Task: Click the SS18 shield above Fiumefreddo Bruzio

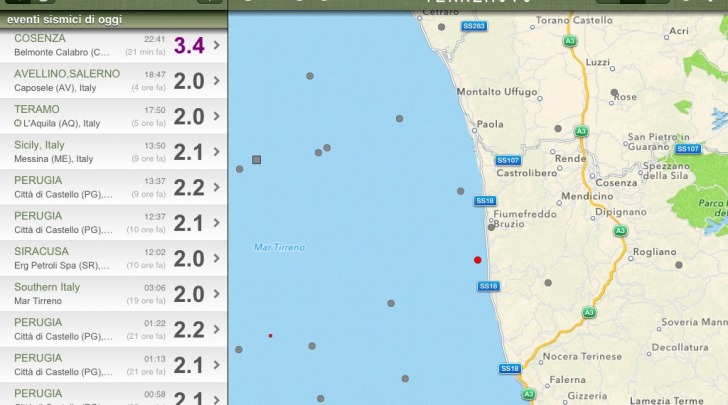Action: pos(485,201)
